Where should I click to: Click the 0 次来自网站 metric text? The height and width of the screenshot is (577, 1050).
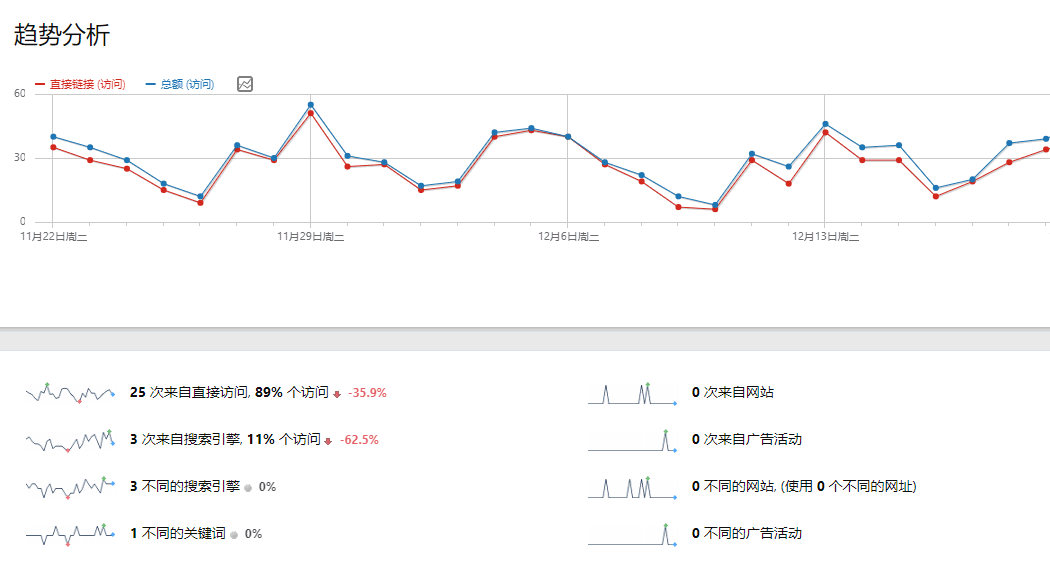733,393
